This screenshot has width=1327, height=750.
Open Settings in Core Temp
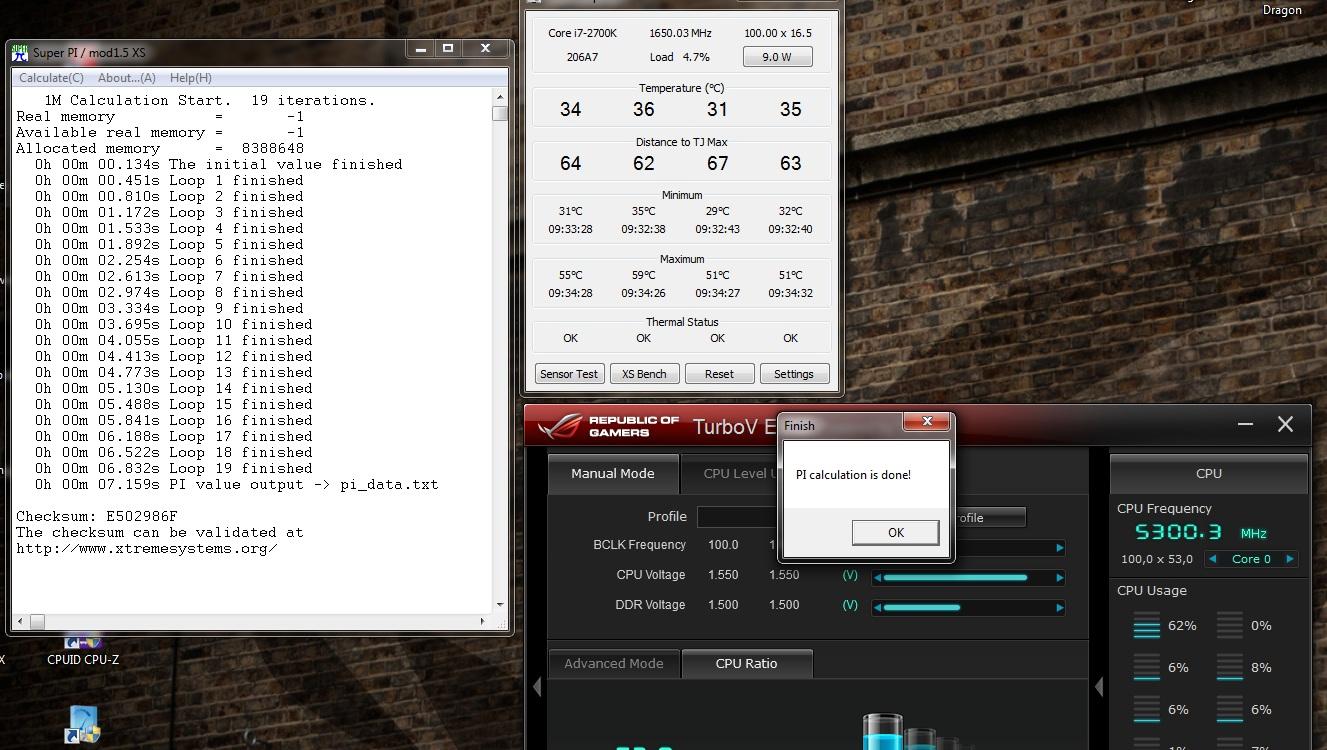click(x=794, y=374)
